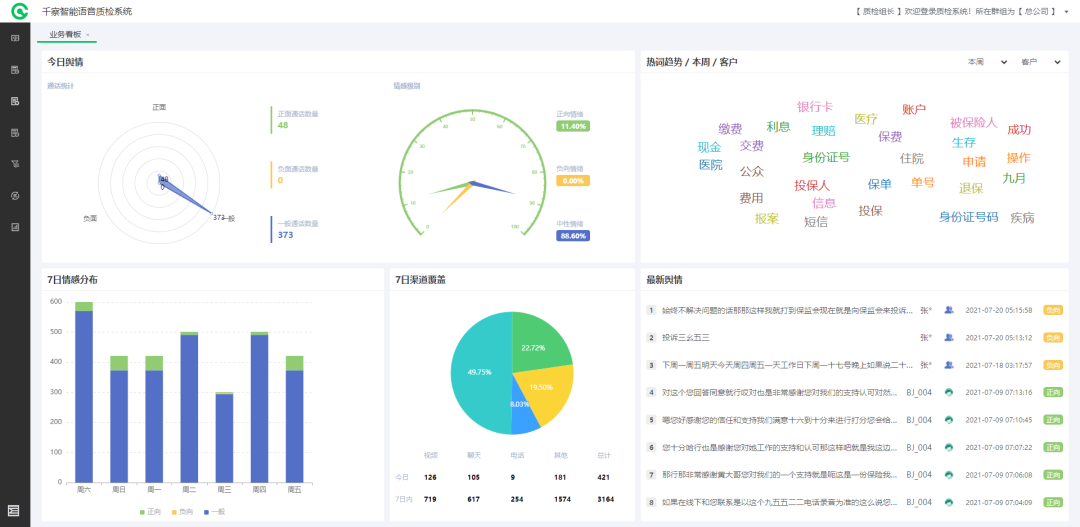
Task: Click the fourth sidebar icon from the top
Action: pos(14,132)
